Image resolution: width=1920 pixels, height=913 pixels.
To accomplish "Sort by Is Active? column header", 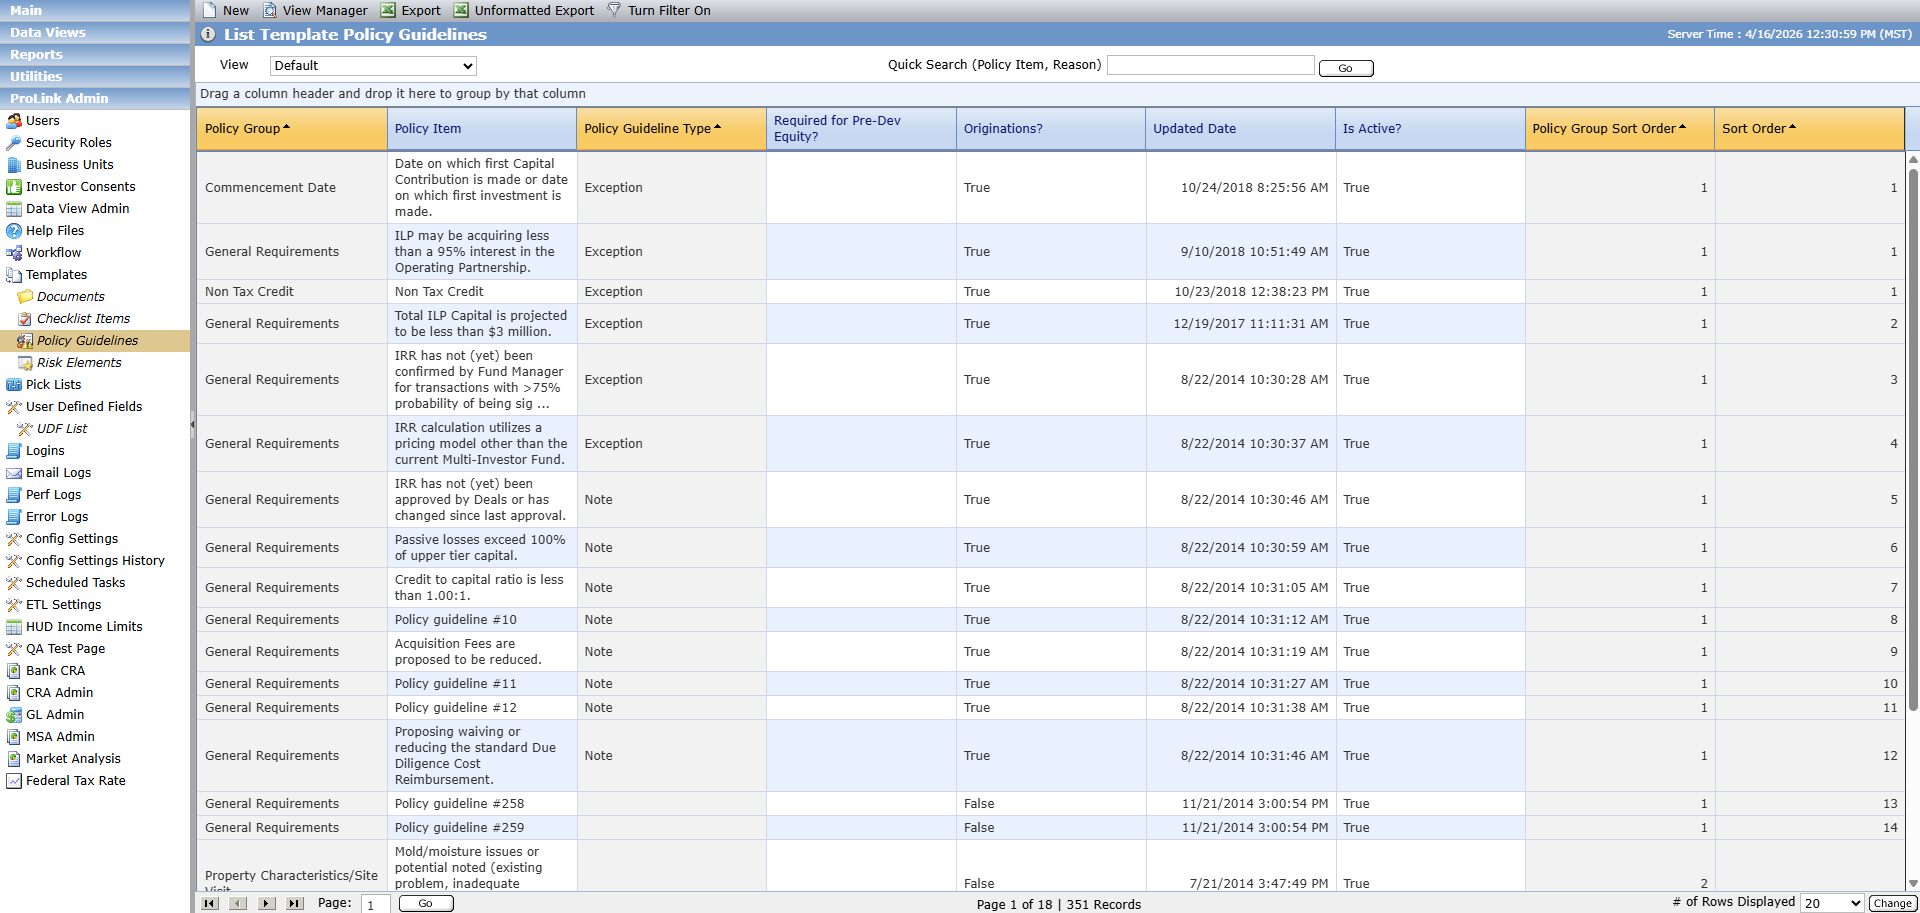I will [x=1430, y=129].
